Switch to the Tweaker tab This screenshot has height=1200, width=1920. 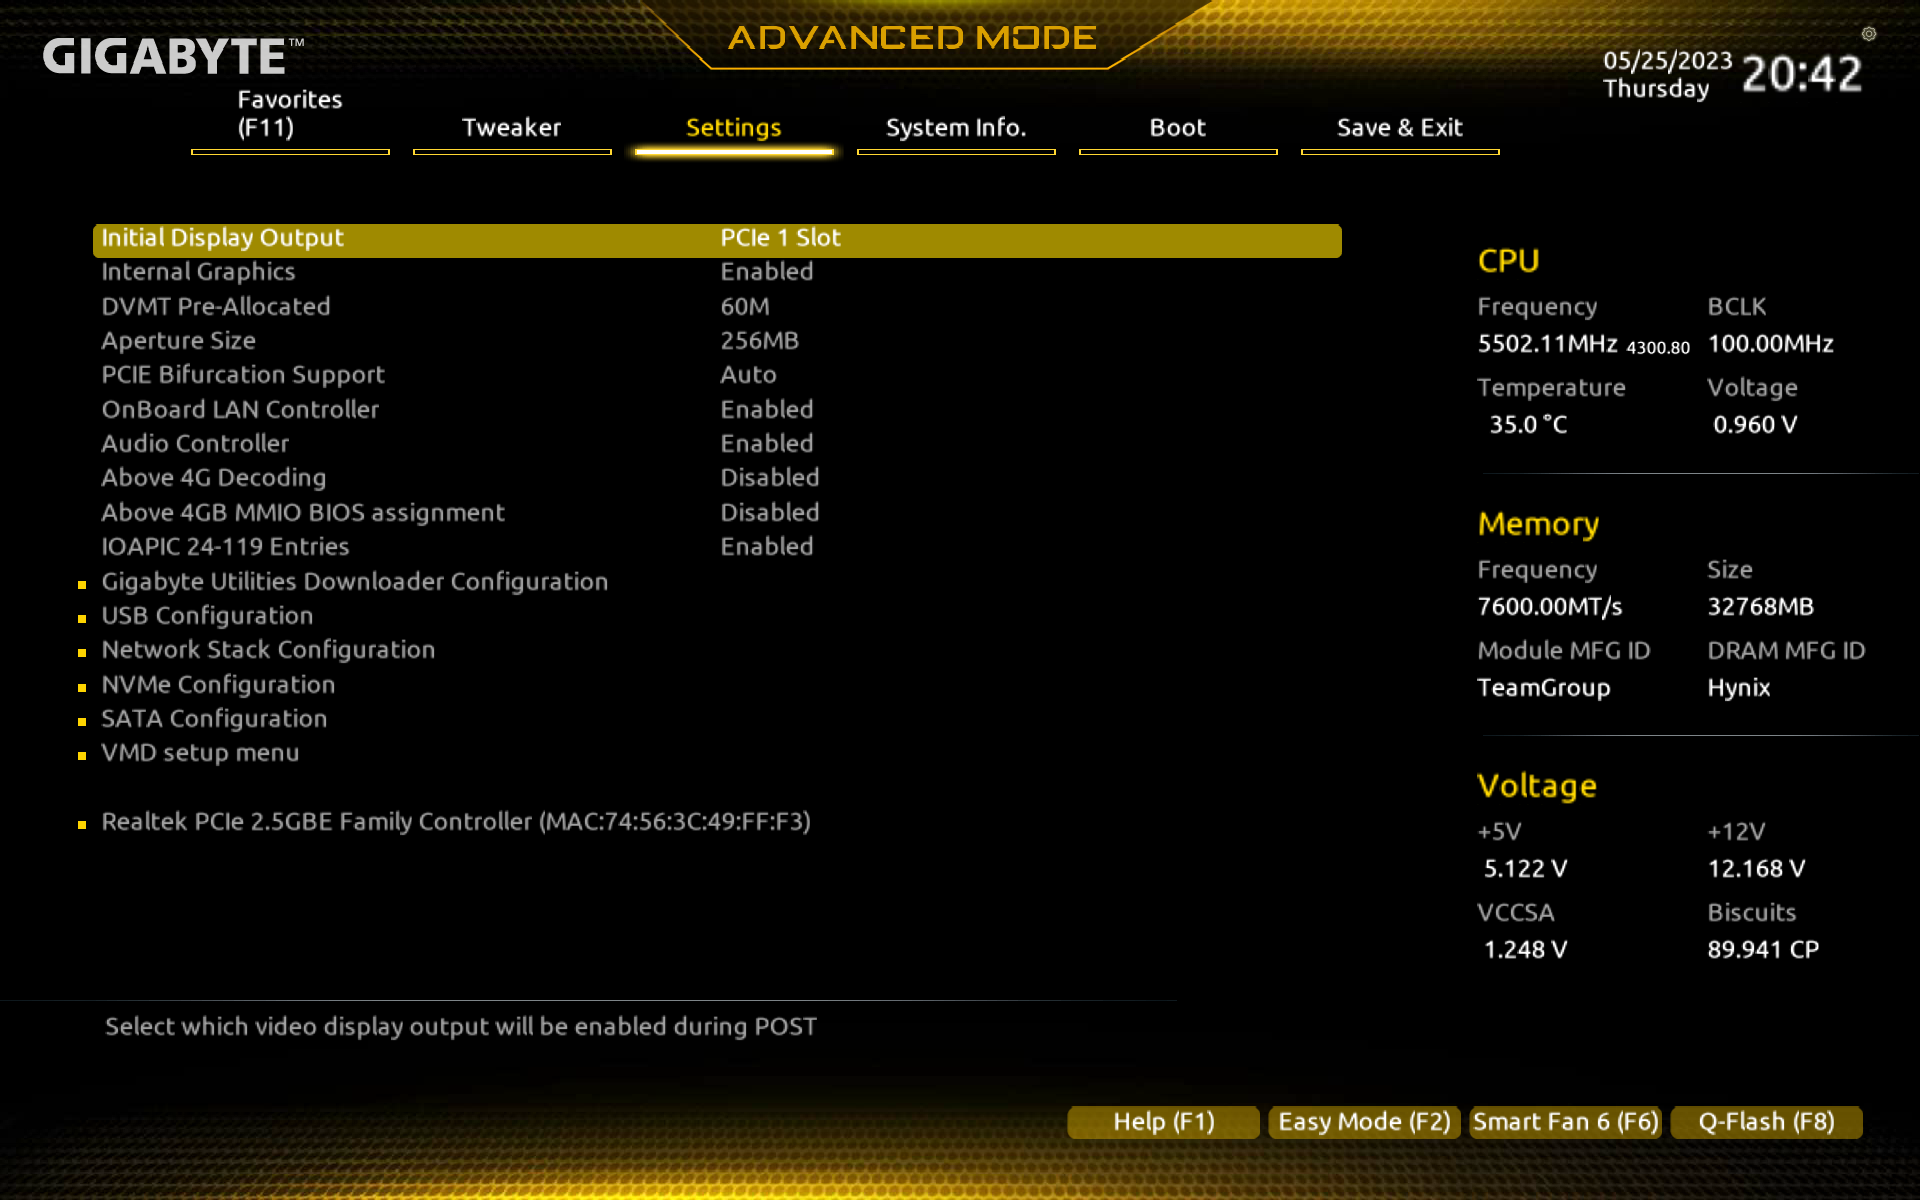coord(511,128)
